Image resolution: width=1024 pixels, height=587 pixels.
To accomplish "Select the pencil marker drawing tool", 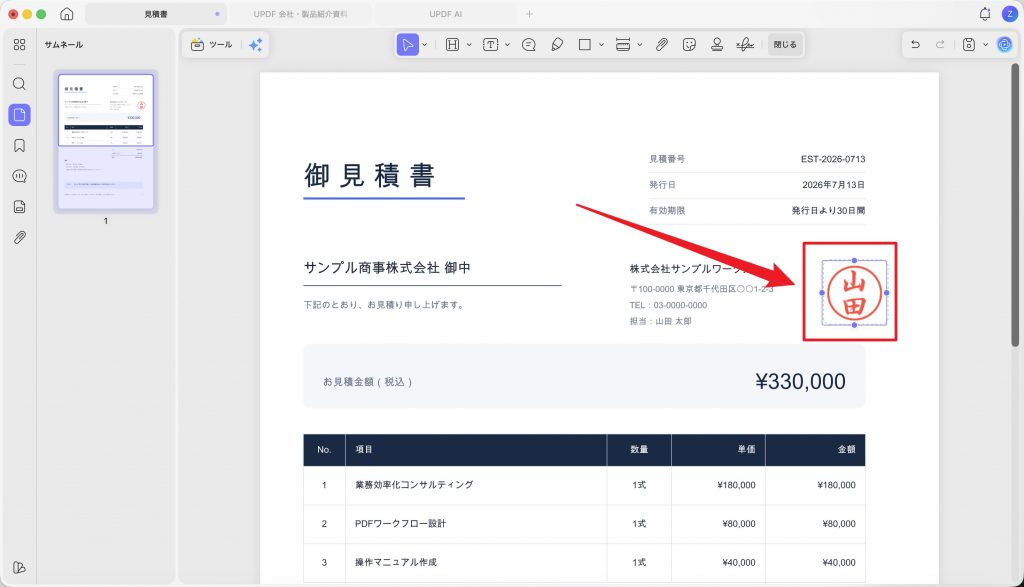I will [557, 44].
